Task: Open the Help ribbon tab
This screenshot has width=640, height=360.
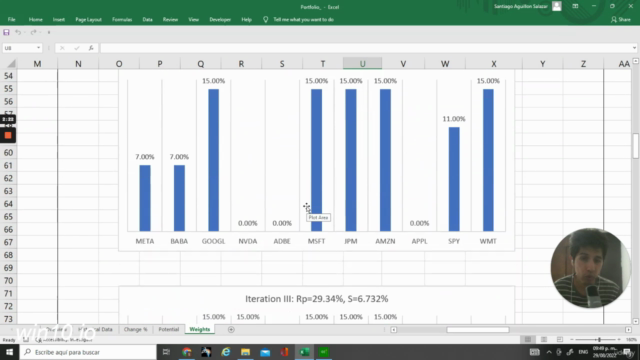Action: pos(246,19)
